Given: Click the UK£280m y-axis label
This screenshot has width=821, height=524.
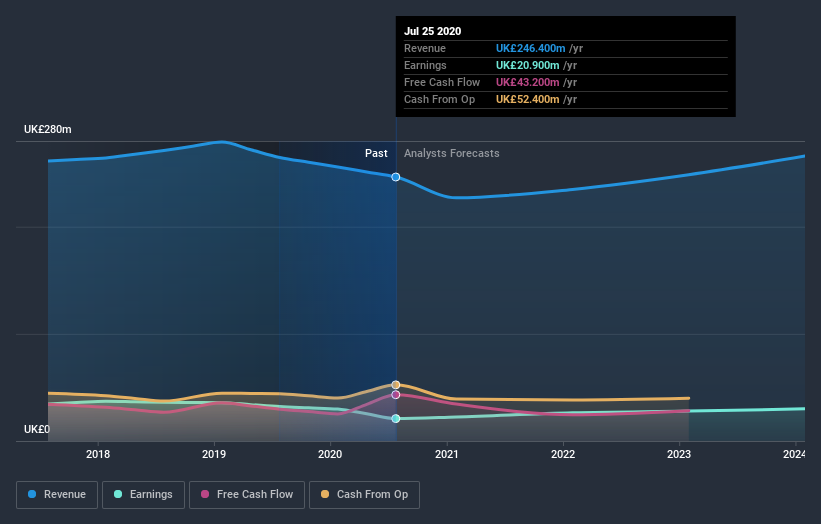Looking at the screenshot, I should (x=48, y=129).
